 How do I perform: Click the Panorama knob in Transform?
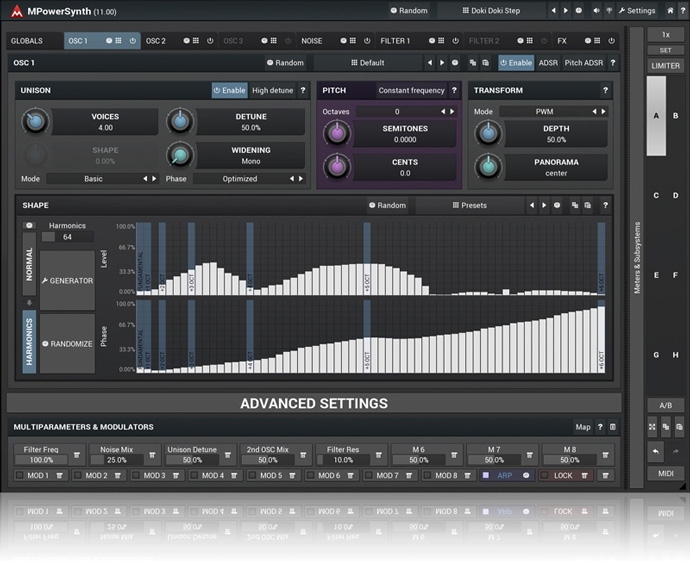click(488, 167)
